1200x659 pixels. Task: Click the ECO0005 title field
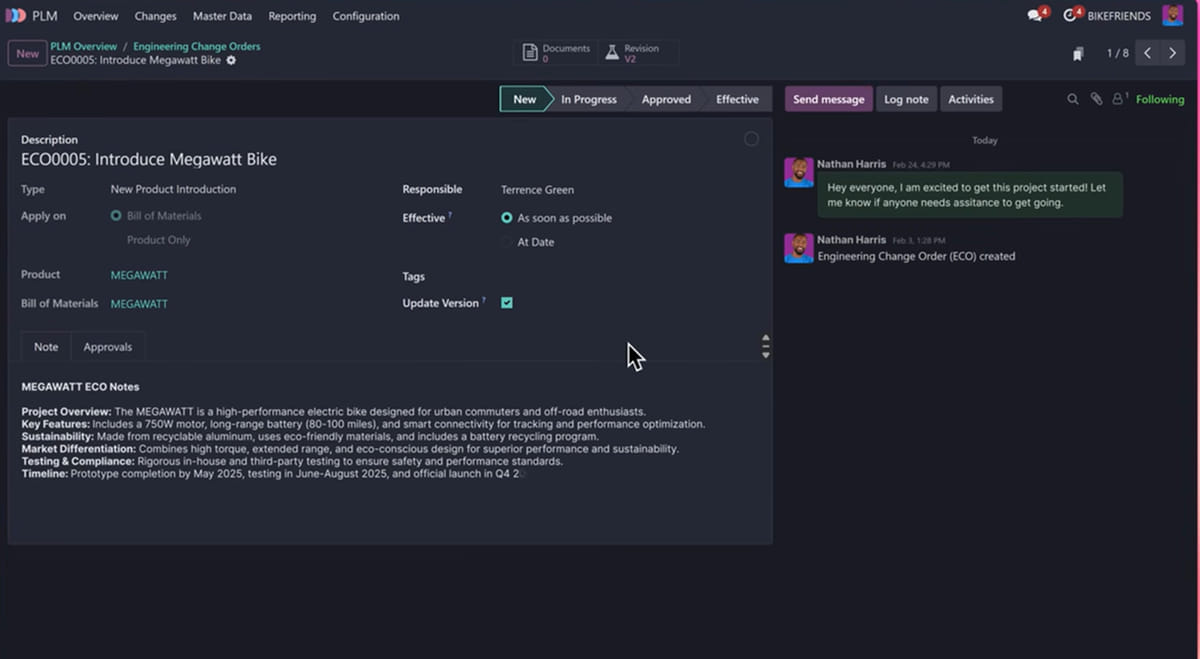[149, 160]
